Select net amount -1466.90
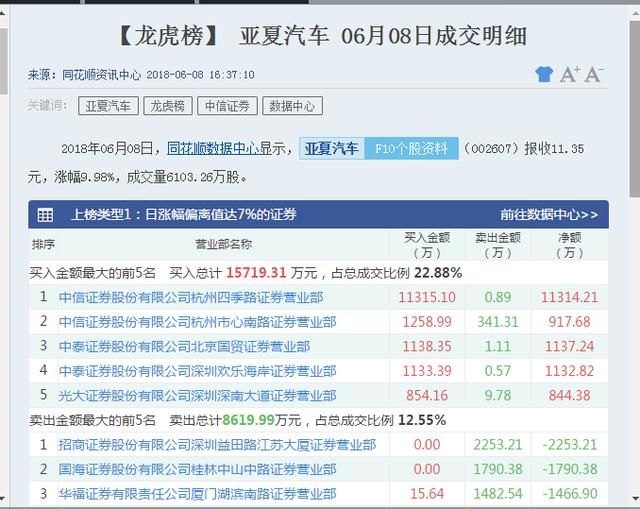Screen dimensions: 640x509 [x=570, y=494]
